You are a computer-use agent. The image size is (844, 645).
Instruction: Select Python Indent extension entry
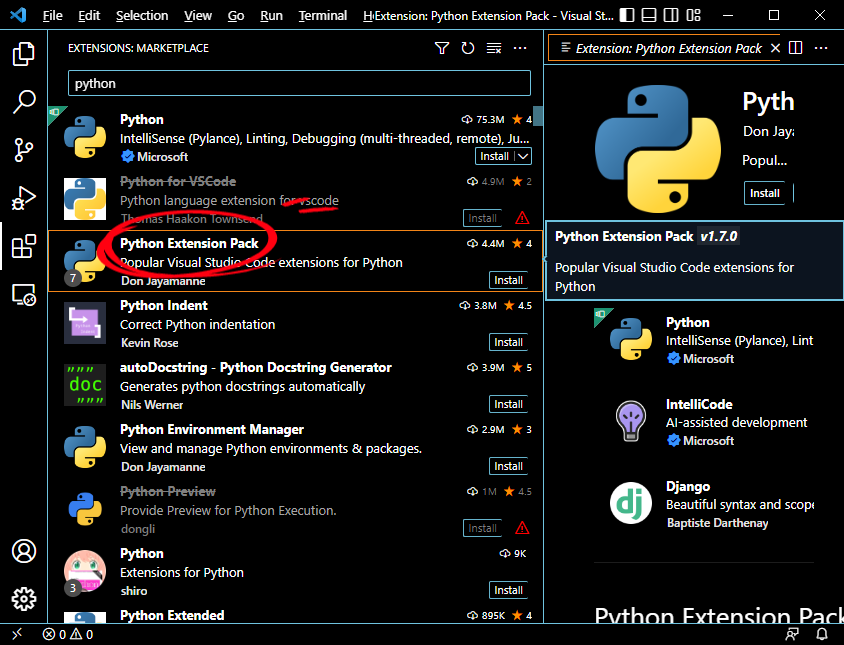coord(295,324)
